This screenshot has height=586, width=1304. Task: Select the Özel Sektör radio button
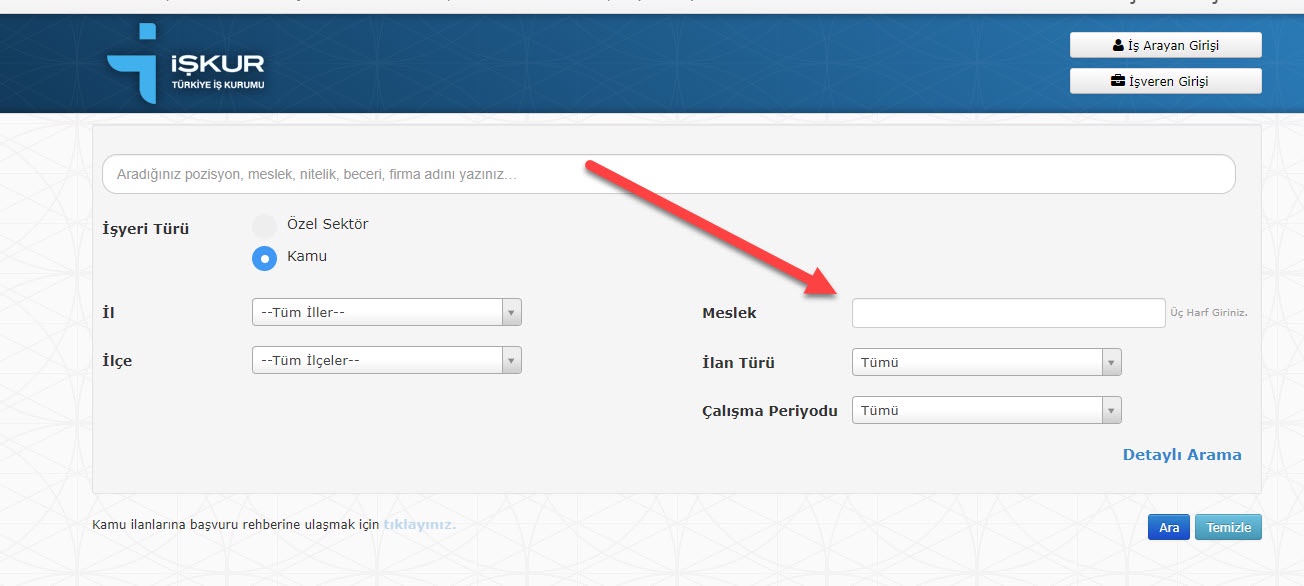pyautogui.click(x=264, y=225)
